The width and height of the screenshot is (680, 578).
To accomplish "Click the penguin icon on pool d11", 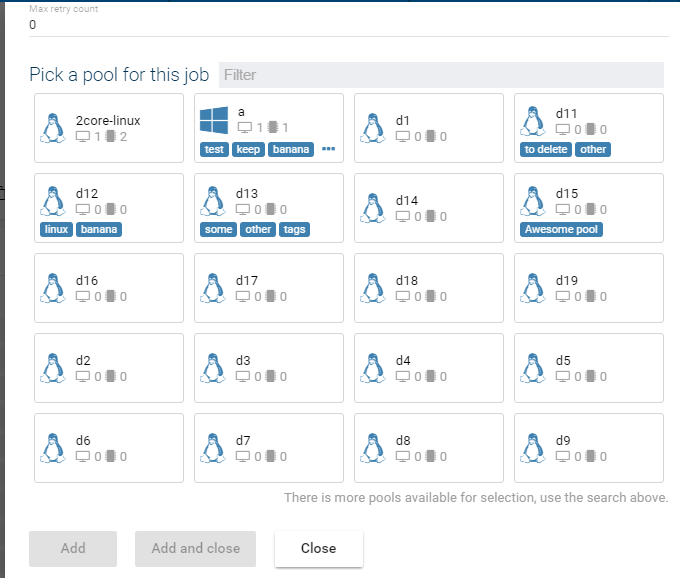I will 532,121.
